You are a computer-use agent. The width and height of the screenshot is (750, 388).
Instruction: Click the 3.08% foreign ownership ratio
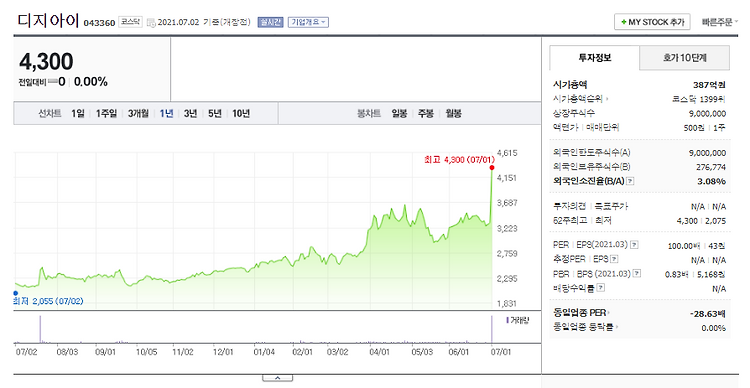pyautogui.click(x=712, y=181)
